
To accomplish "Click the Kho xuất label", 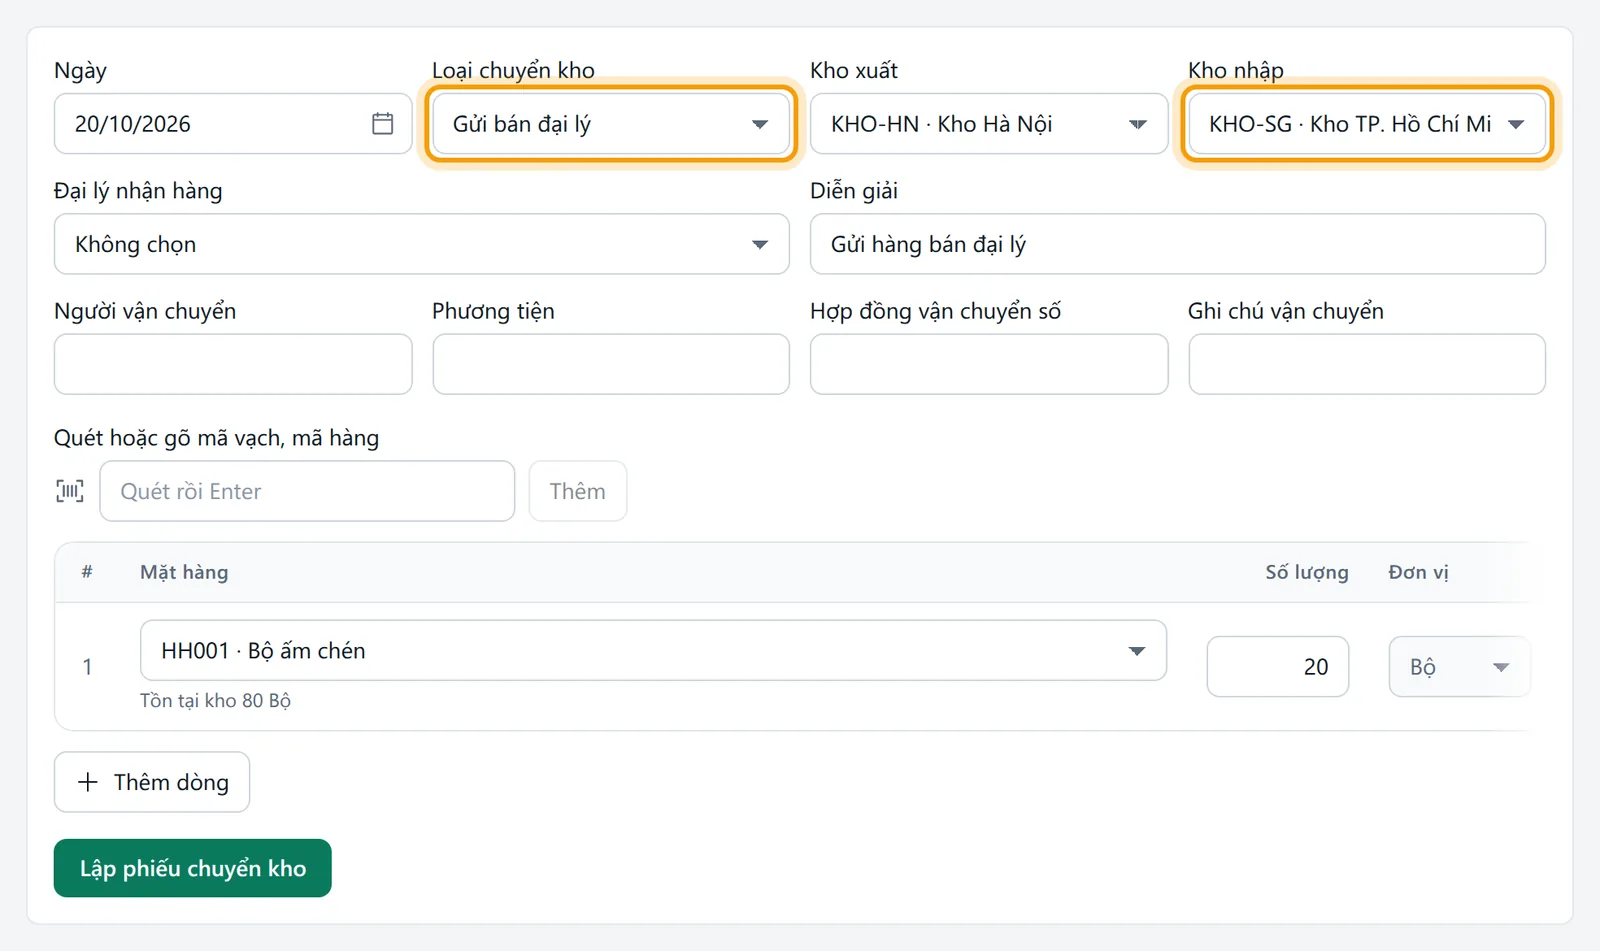I will coord(854,70).
